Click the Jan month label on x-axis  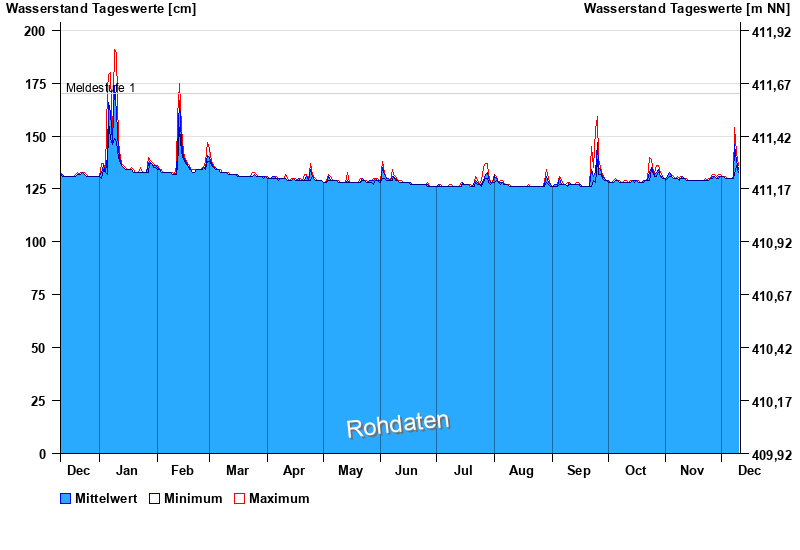coord(127,471)
